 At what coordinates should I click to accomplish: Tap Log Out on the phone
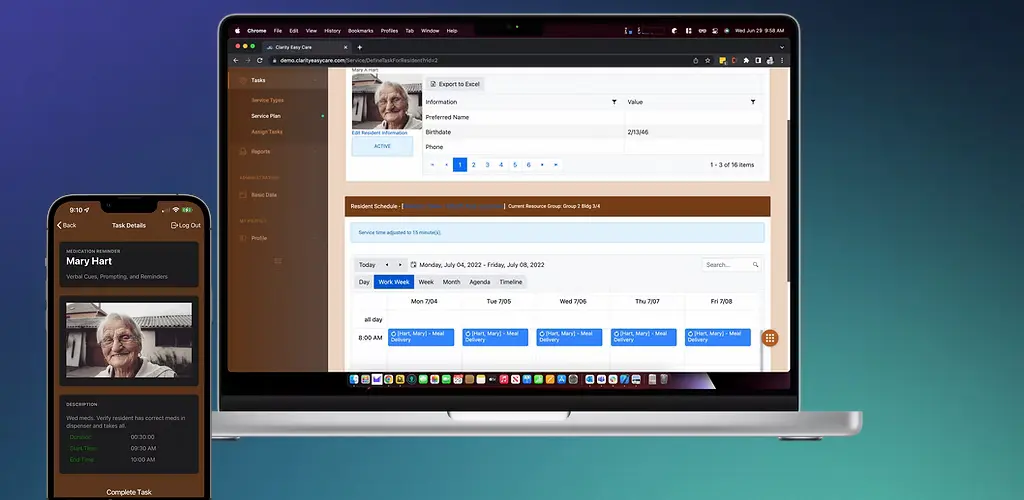tap(185, 225)
